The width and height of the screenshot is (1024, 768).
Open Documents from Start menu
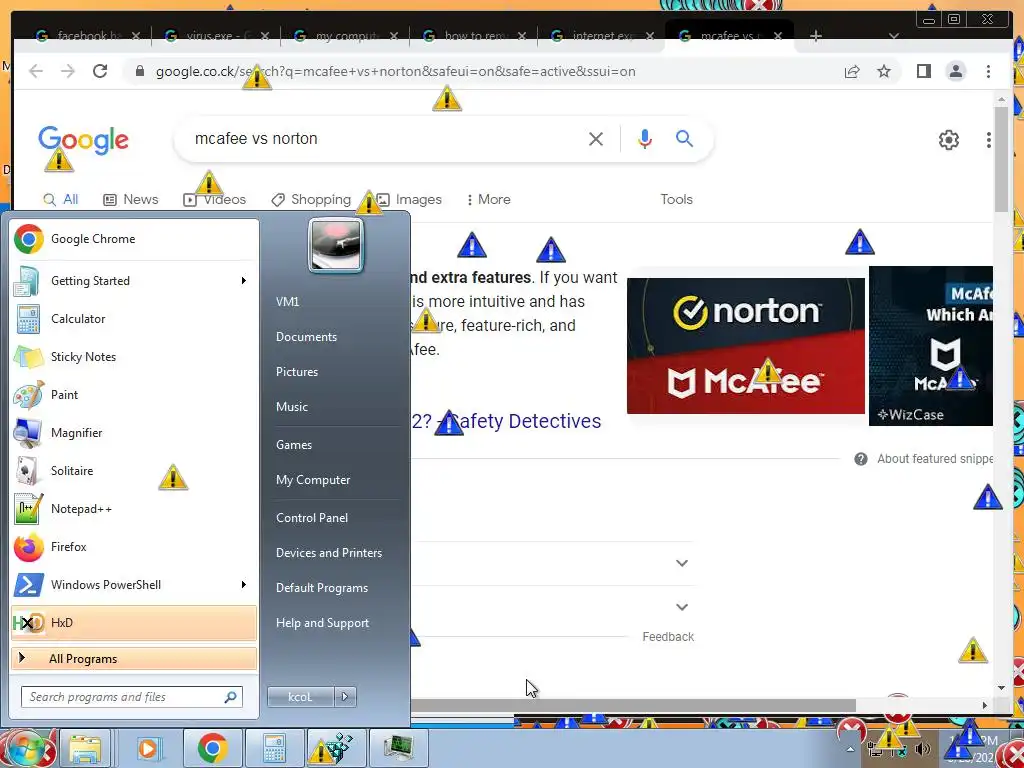pos(306,337)
